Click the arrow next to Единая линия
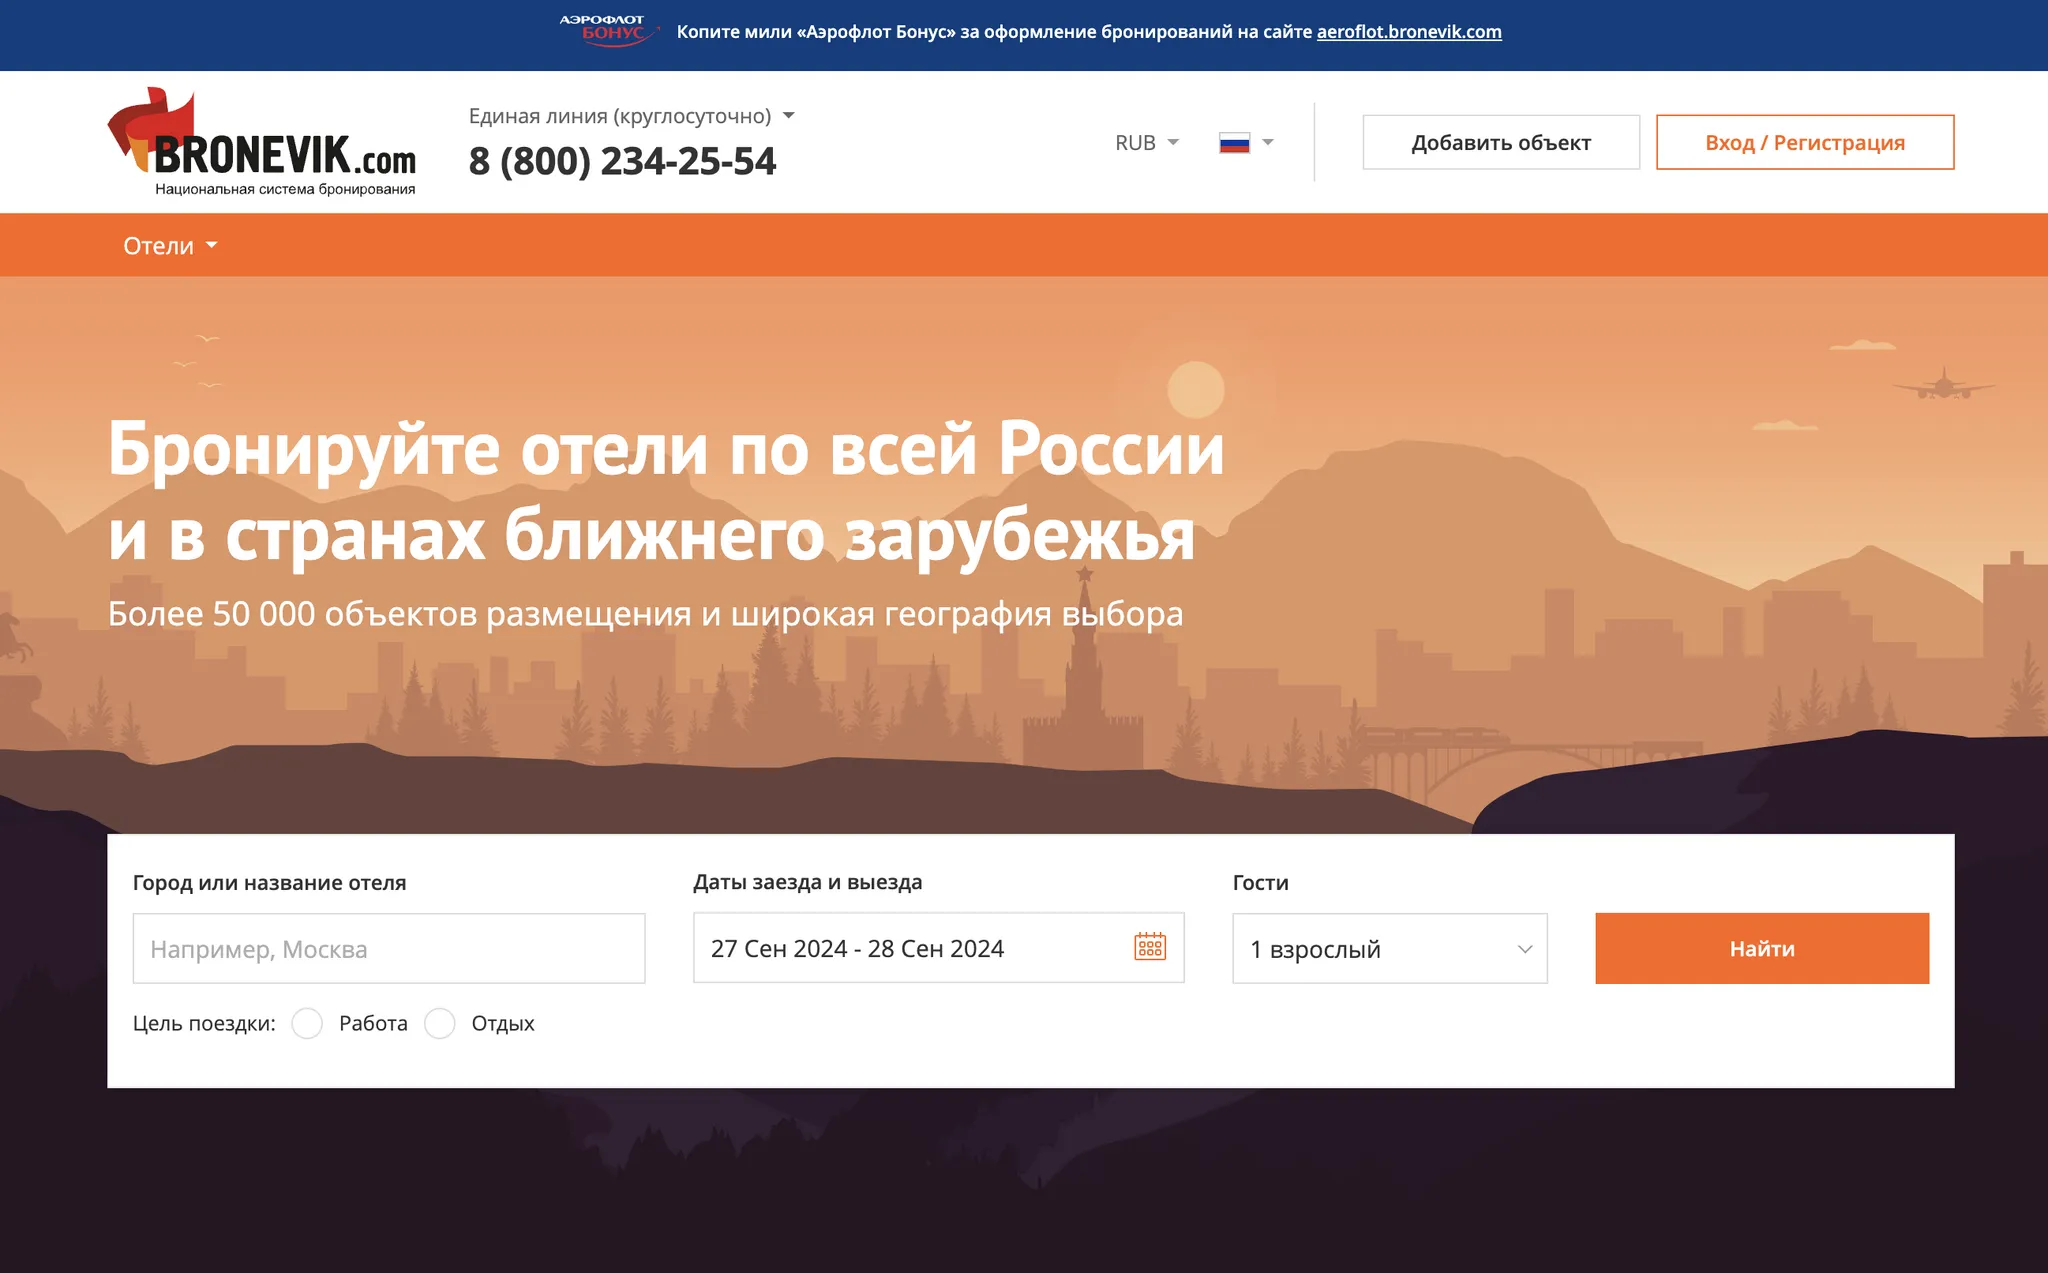Screen dimensions: 2048x1273 (x=789, y=116)
